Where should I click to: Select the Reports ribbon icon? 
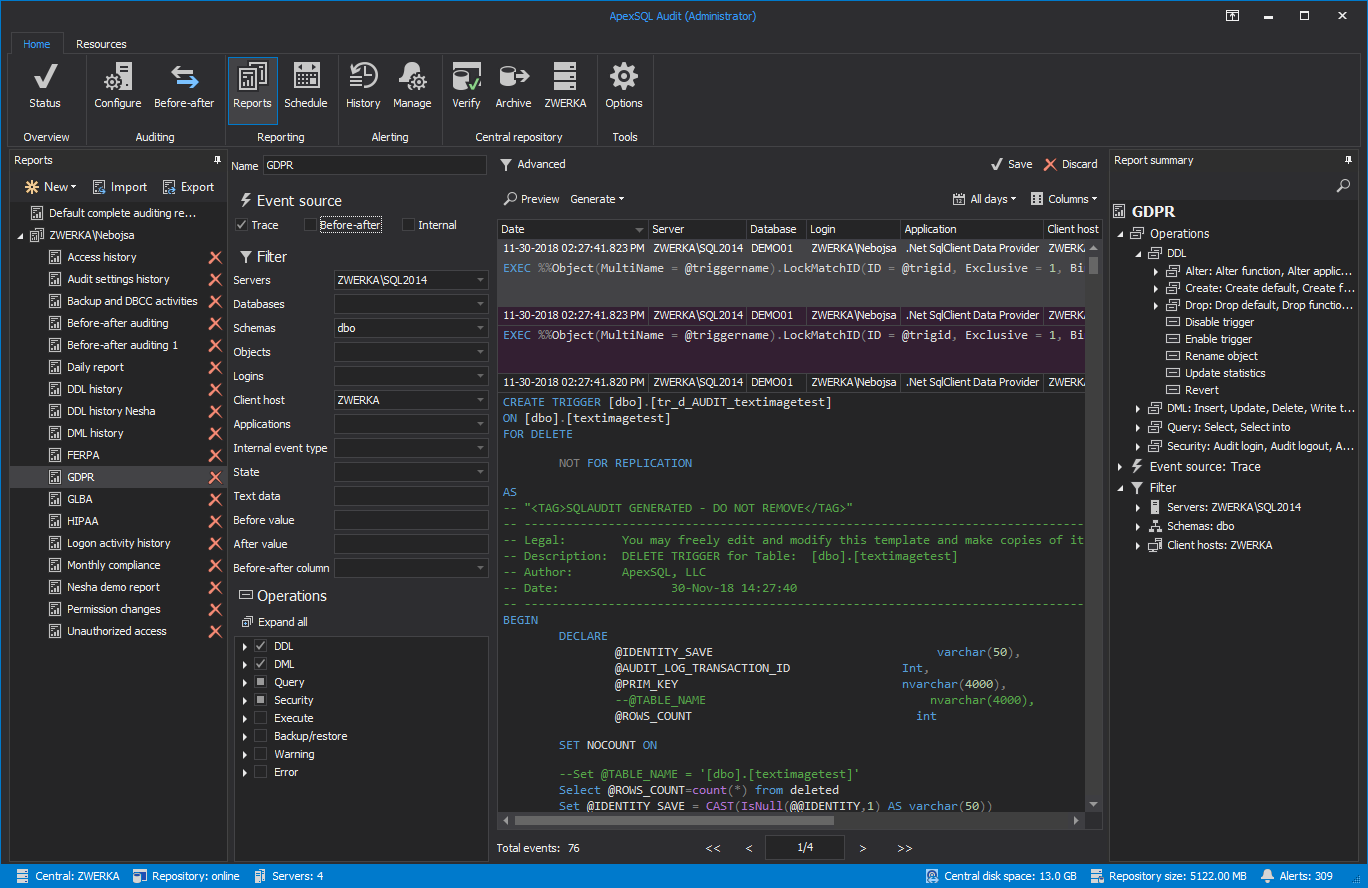253,90
